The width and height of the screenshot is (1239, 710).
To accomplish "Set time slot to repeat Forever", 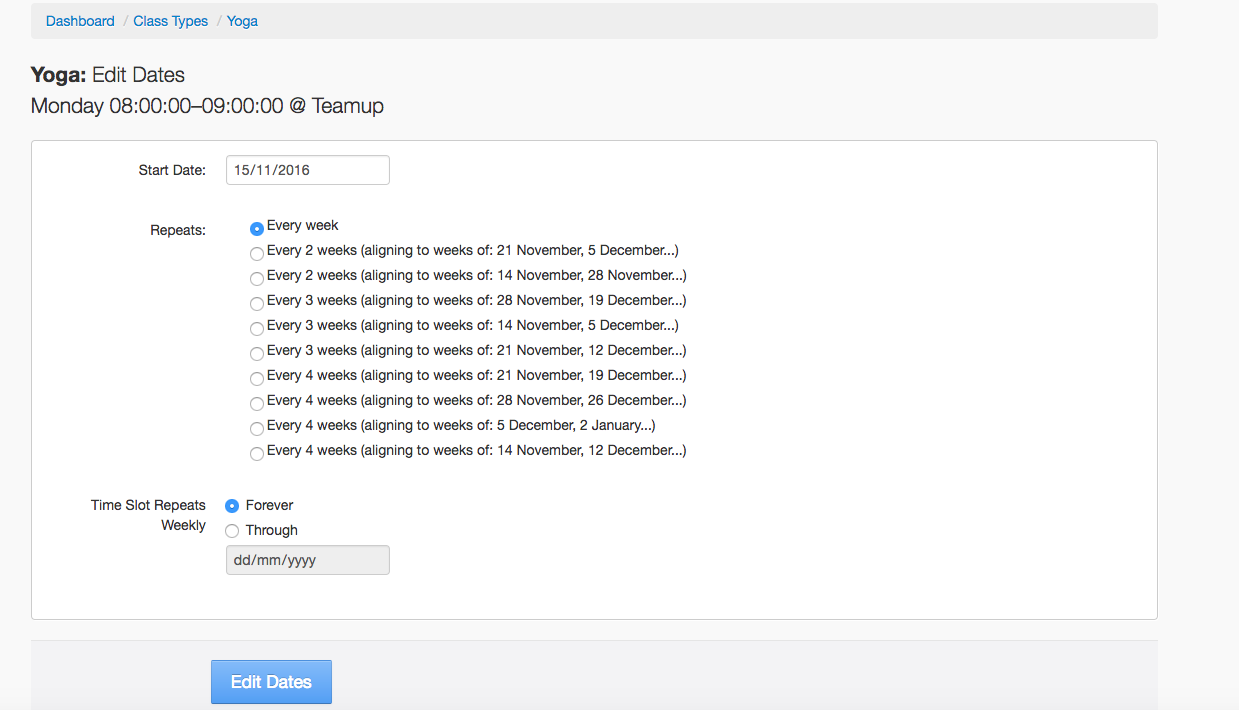I will pos(232,506).
